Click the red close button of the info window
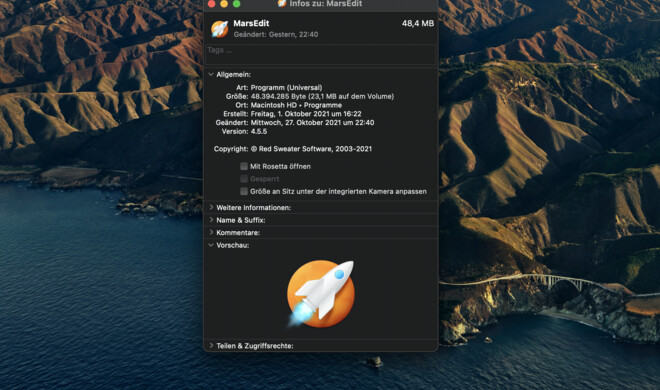 click(212, 4)
